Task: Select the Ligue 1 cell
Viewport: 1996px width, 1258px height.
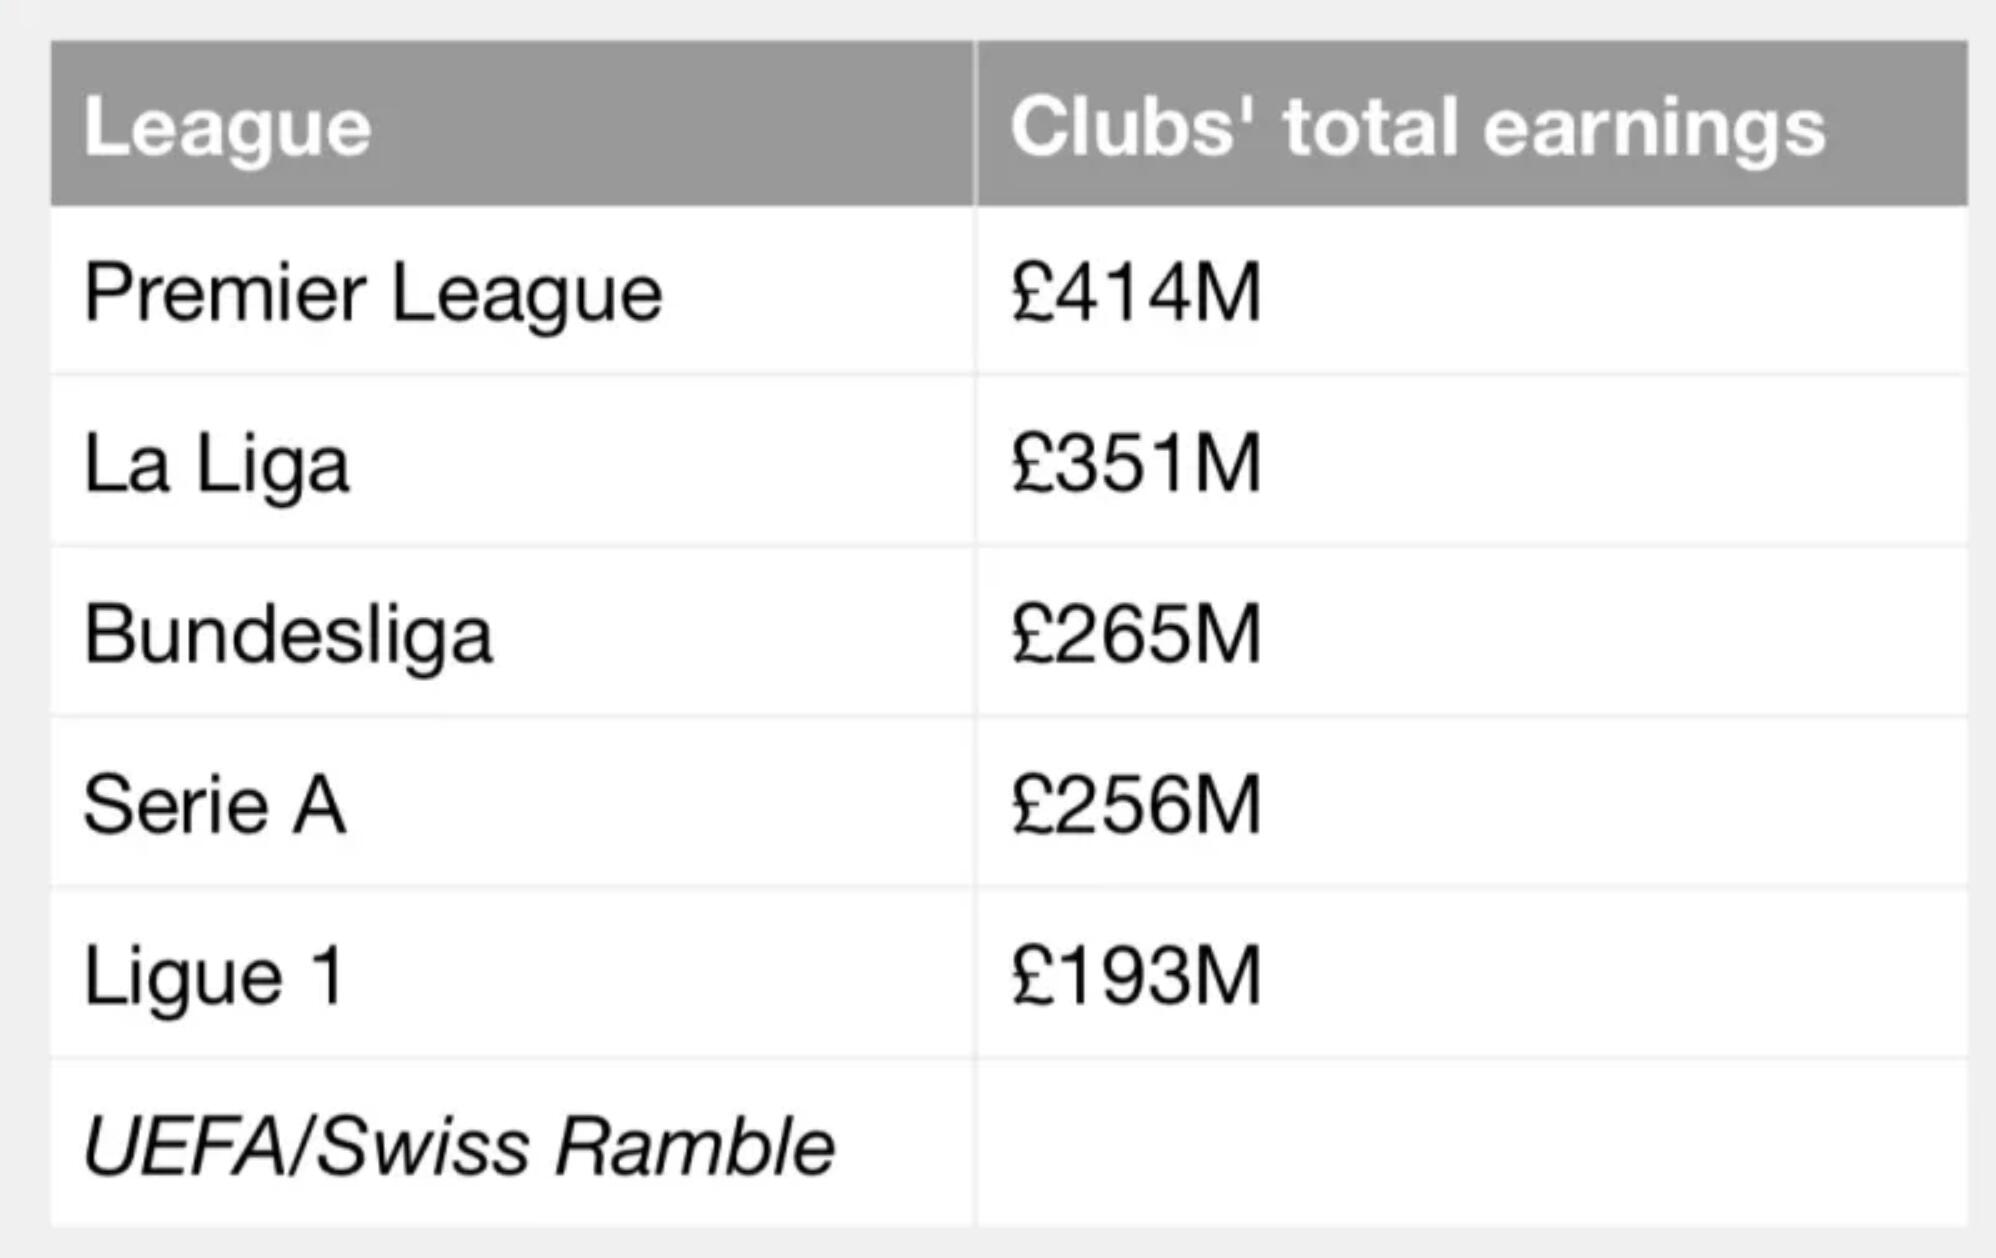Action: point(215,976)
